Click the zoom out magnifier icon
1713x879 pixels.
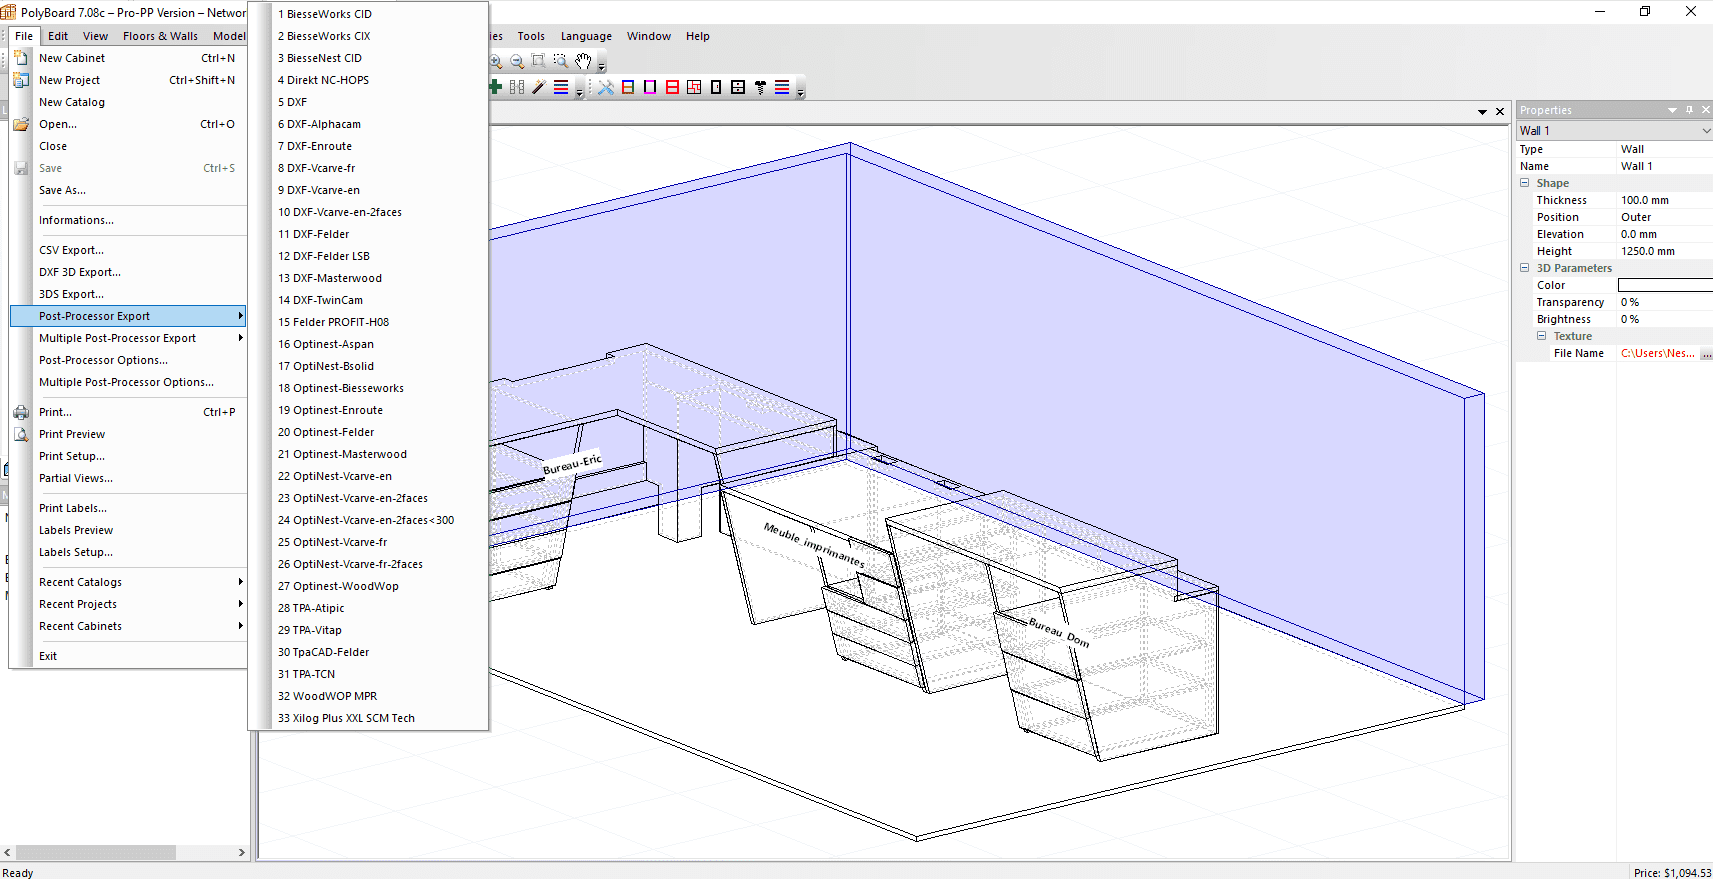(x=517, y=62)
